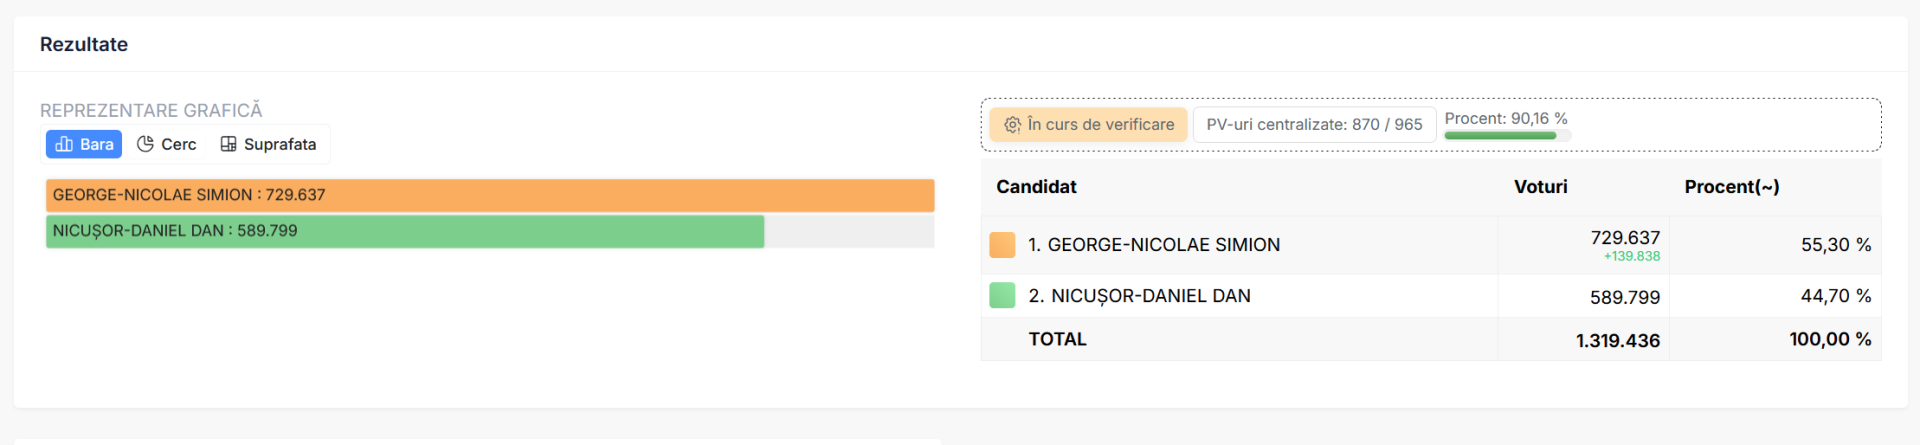This screenshot has width=1920, height=445.
Task: Select the Bara chart view
Action: pos(84,144)
